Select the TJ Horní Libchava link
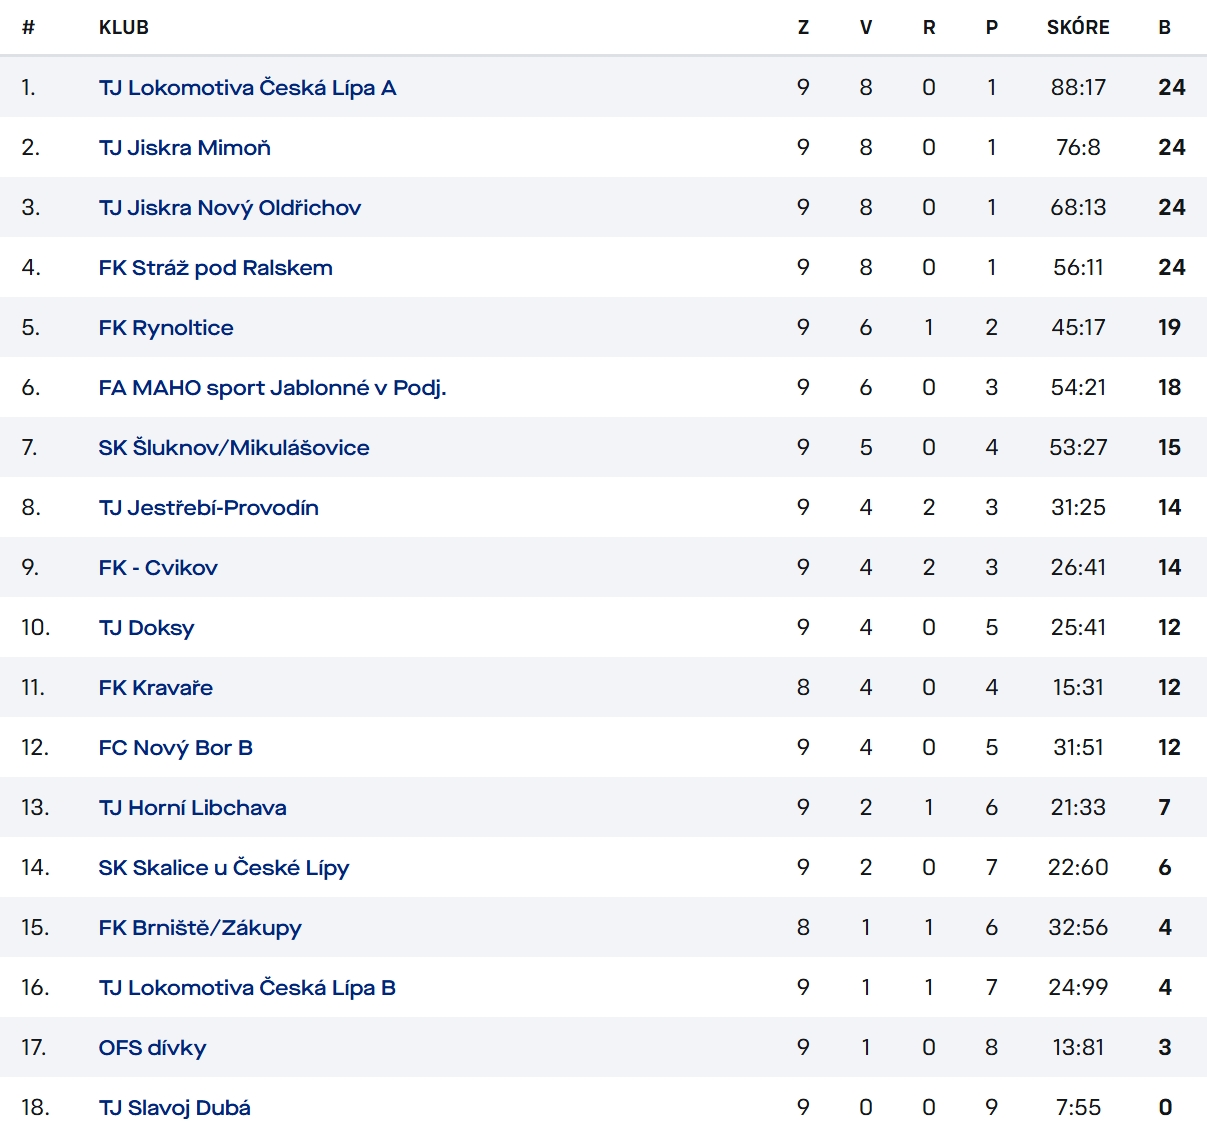This screenshot has height=1138, width=1207. (x=192, y=808)
